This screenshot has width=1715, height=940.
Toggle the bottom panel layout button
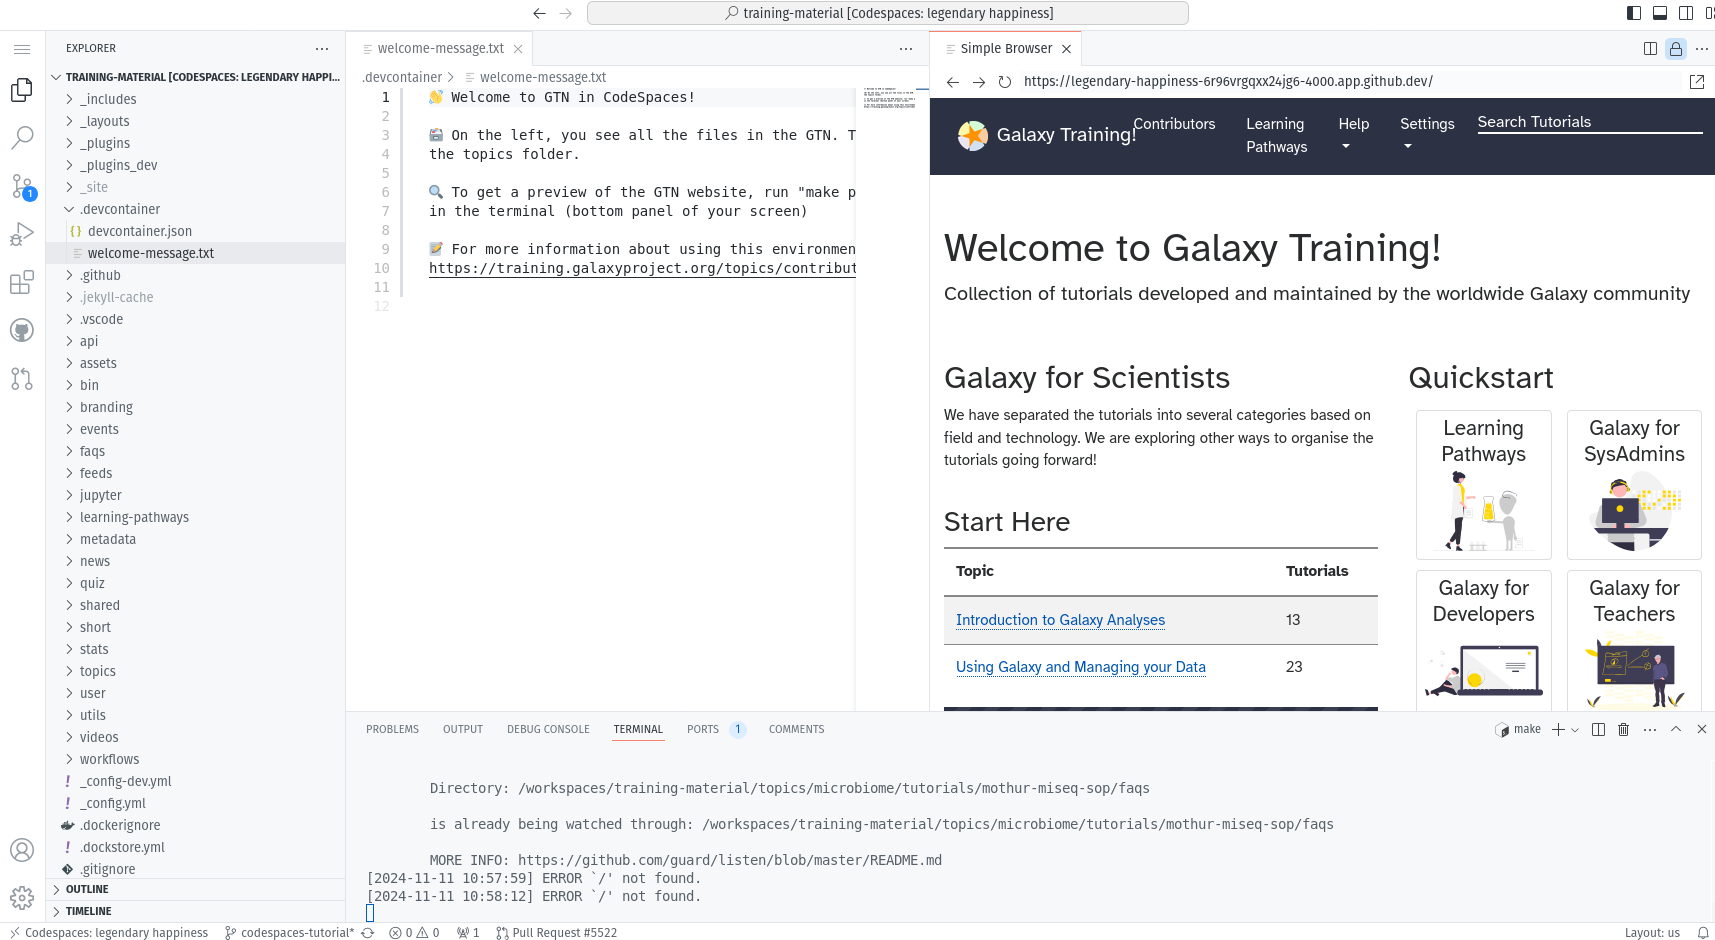point(1660,13)
